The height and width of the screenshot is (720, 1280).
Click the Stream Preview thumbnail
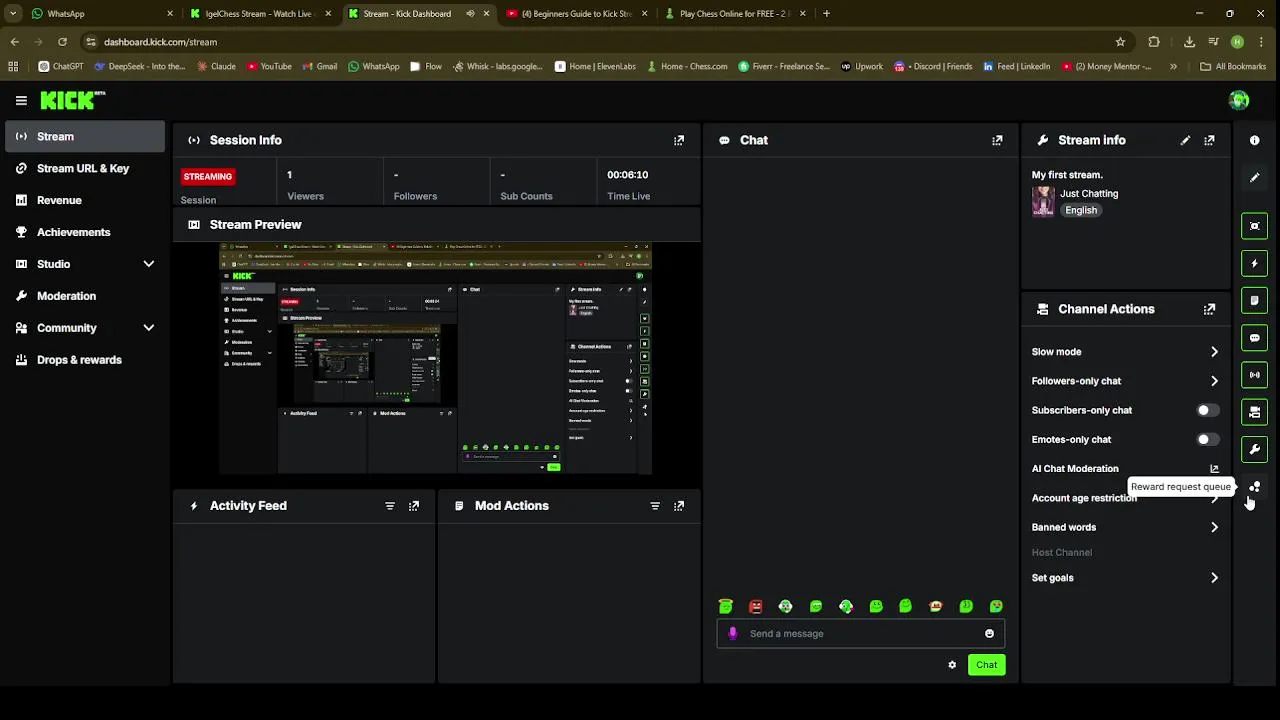(436, 358)
